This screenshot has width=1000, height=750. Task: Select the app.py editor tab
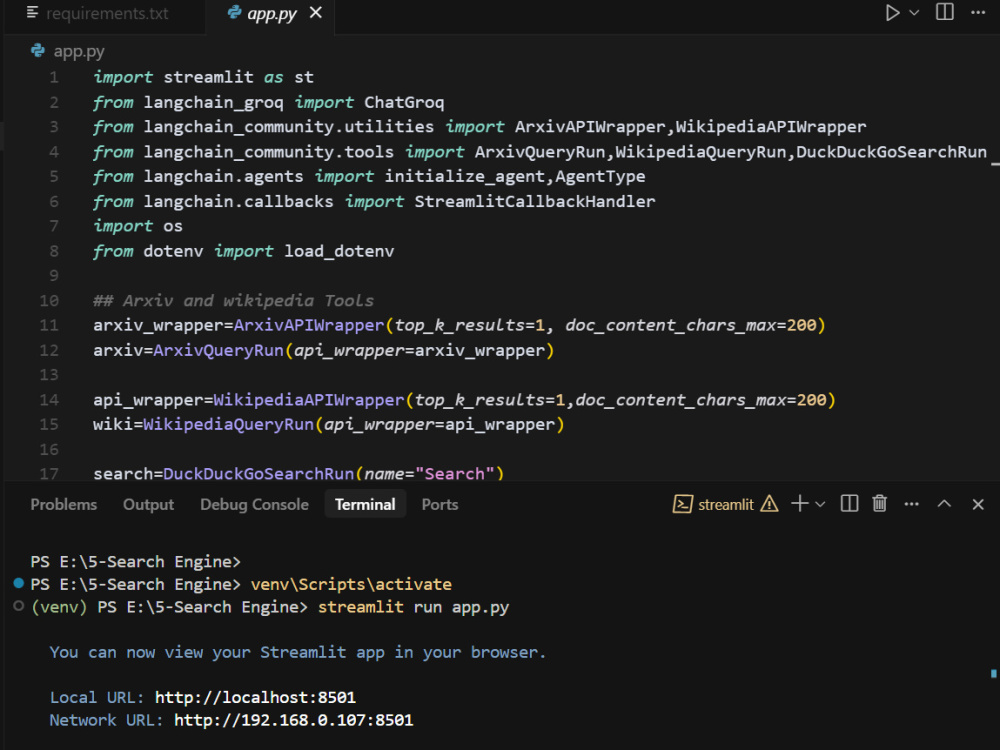(x=270, y=14)
